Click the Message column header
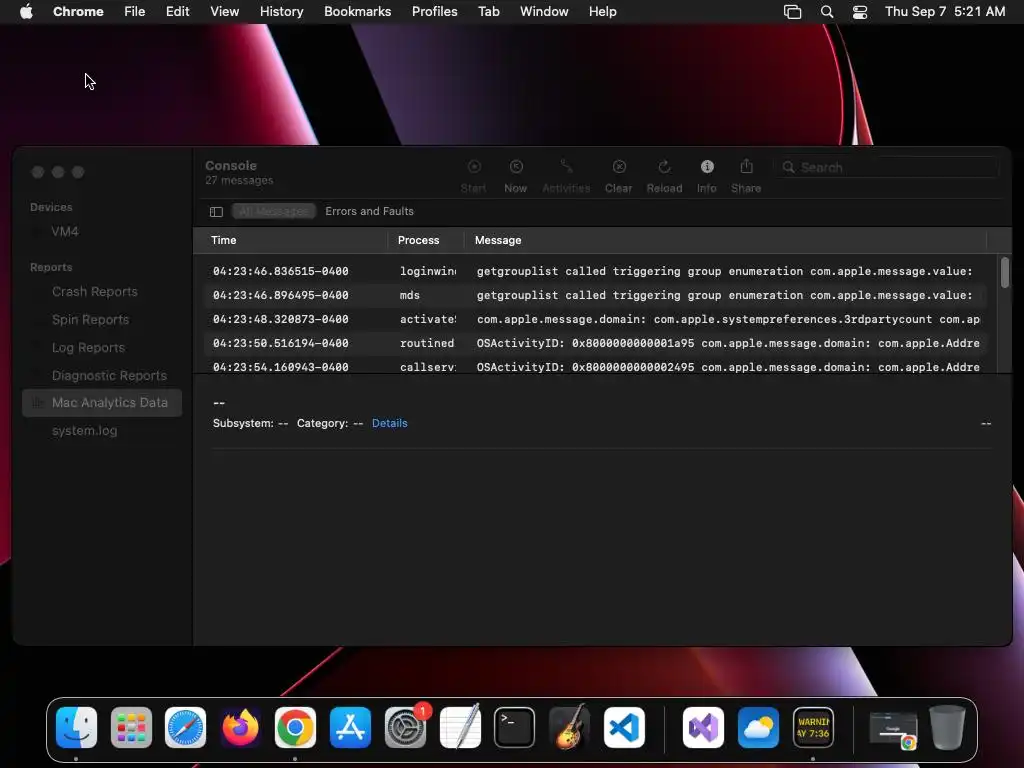The width and height of the screenshot is (1024, 768). click(725, 240)
